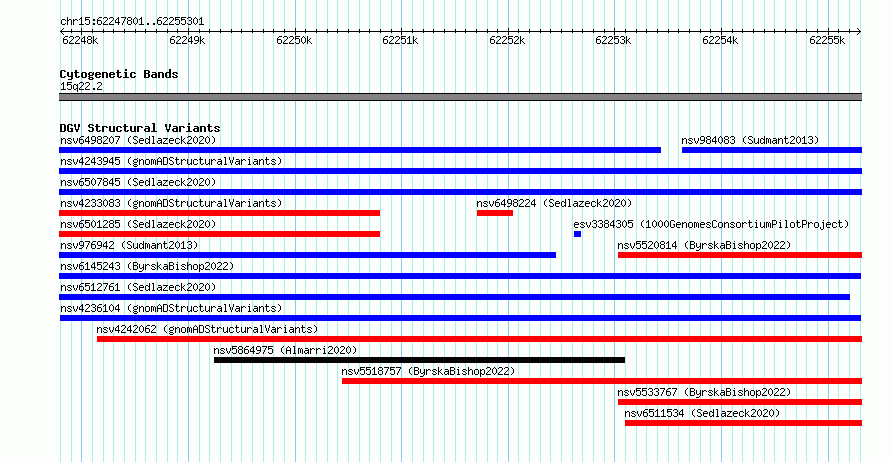The height and width of the screenshot is (462, 890).
Task: Select the red nsv4242062 variant bar
Action: (x=480, y=339)
